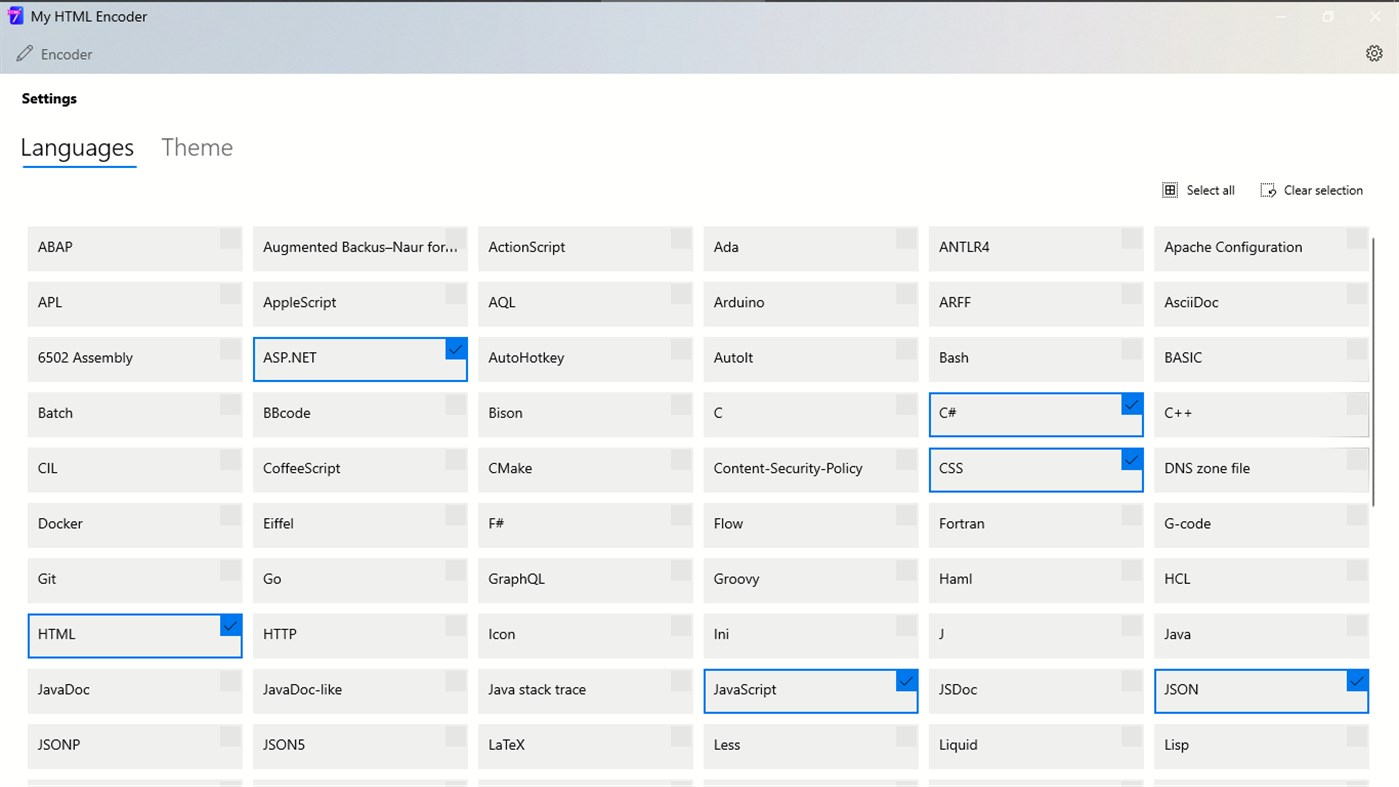Uncheck the JavaScript checkbox
1399x787 pixels.
(906, 681)
